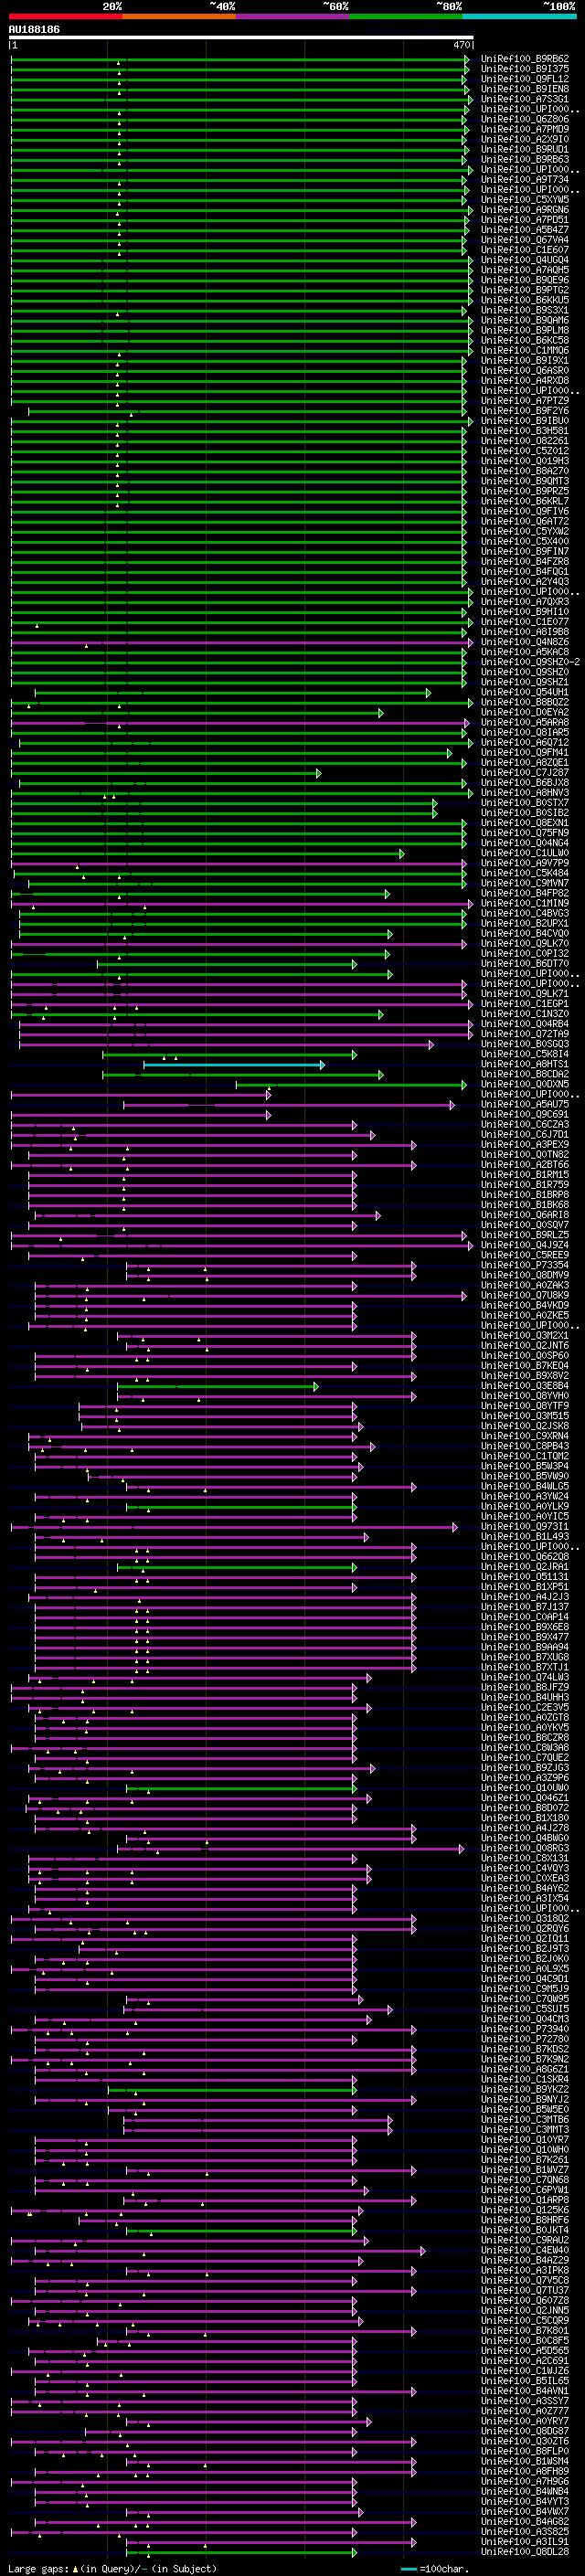Select label UniRef100_B0SGQ3
585x2576 pixels.
[x=525, y=1044]
